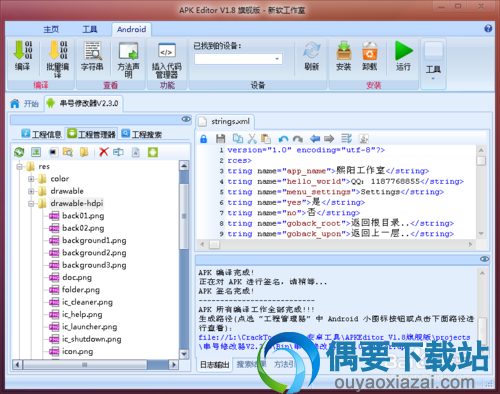The width and height of the screenshot is (500, 394).
Task: Click the image import icon in project toolbar
Action: (x=36, y=152)
